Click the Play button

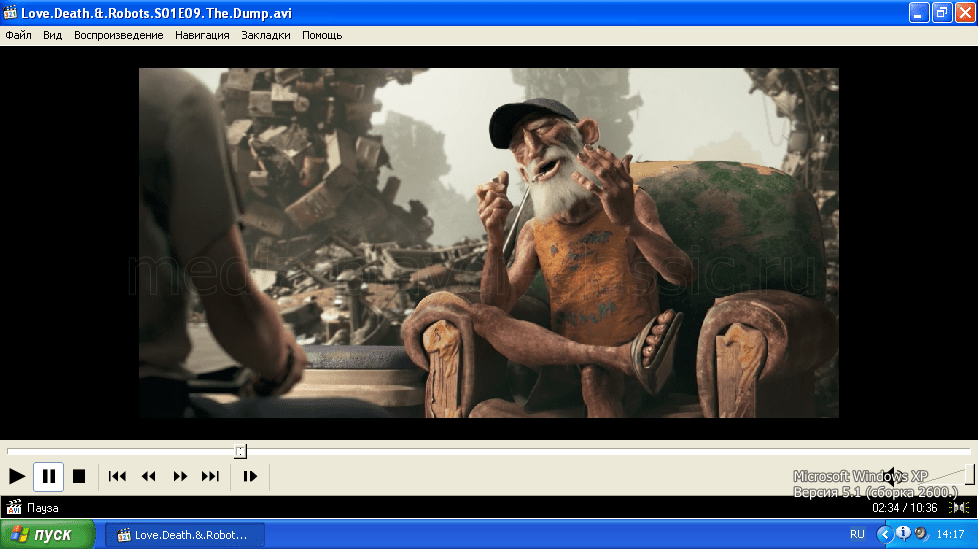pos(17,477)
